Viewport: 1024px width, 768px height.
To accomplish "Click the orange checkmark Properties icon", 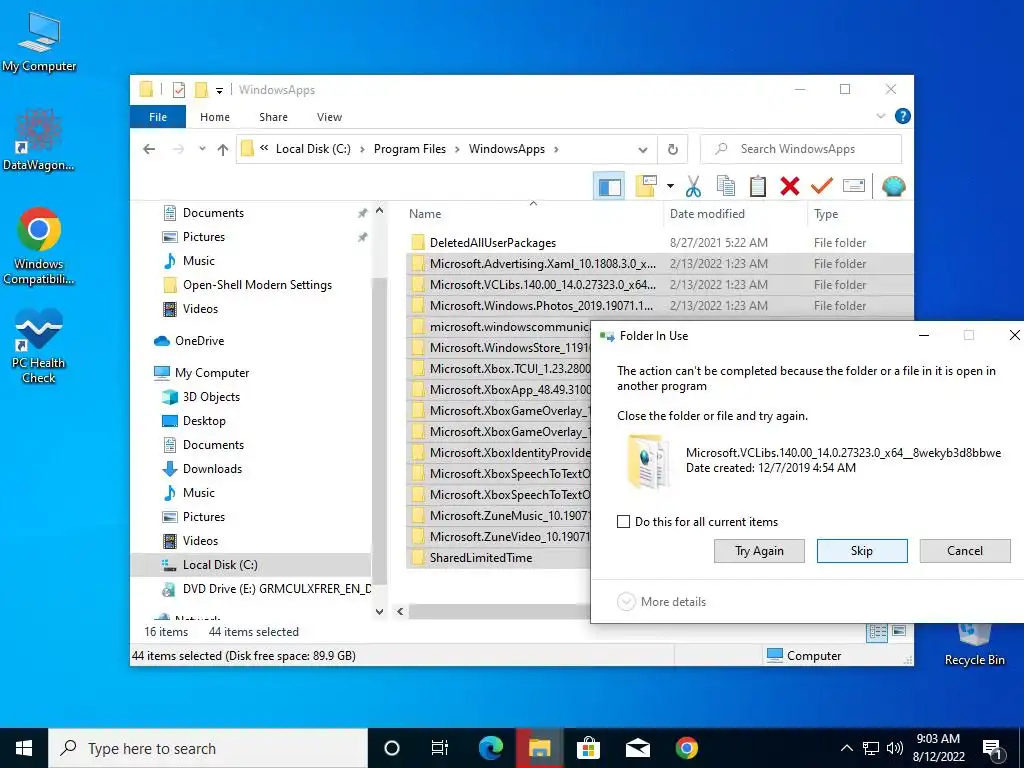I will (x=822, y=187).
